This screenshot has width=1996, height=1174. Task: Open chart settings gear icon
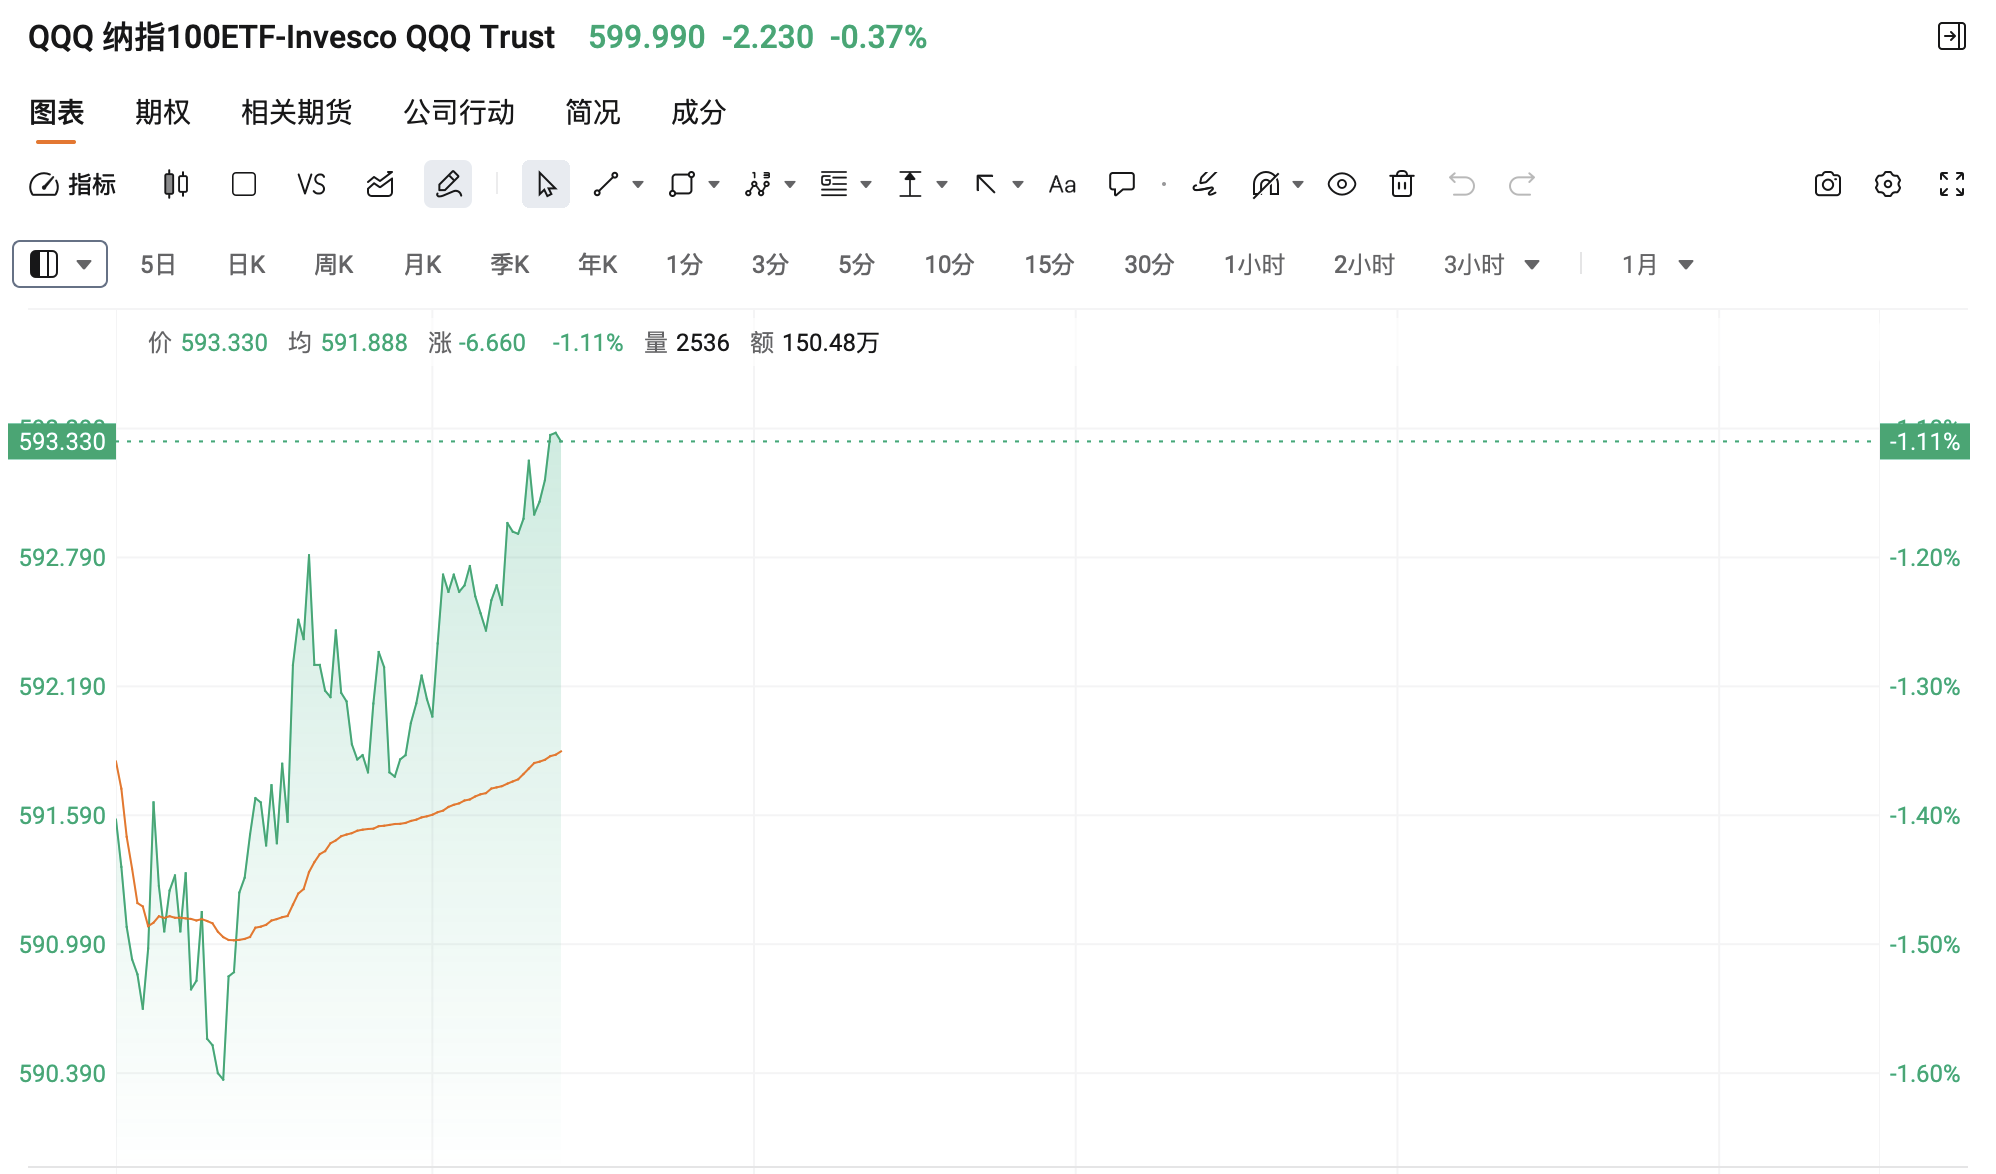[1887, 184]
